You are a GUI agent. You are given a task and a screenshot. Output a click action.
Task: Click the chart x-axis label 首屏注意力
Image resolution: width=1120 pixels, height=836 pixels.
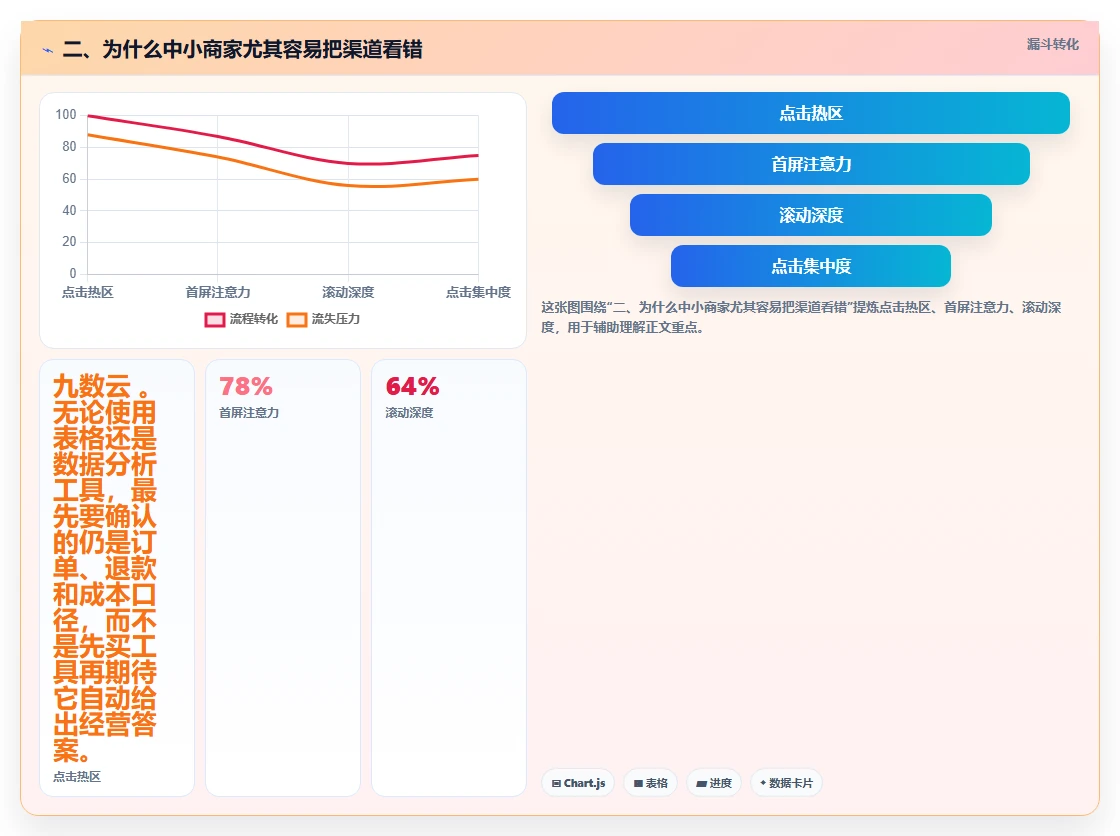coord(218,292)
